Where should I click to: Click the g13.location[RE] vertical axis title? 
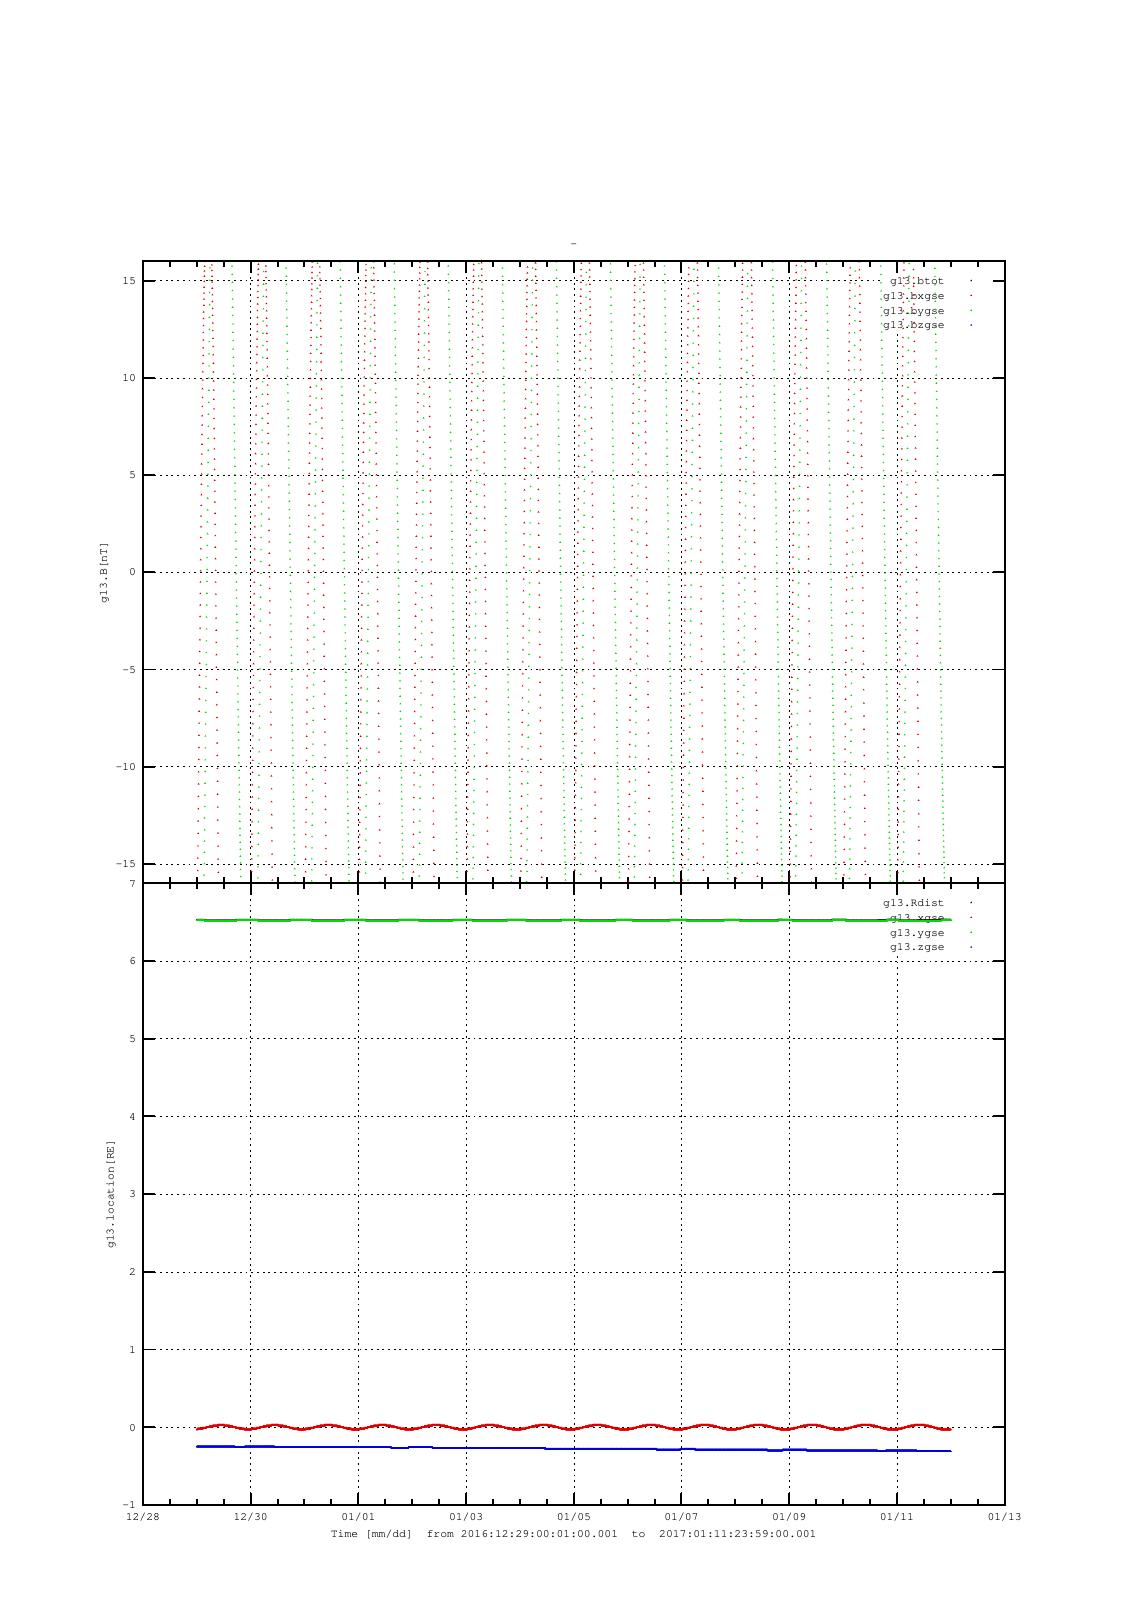coord(111,1194)
